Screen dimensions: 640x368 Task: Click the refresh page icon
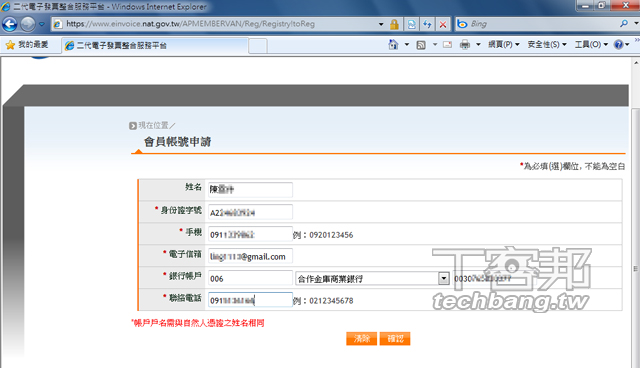tap(427, 24)
